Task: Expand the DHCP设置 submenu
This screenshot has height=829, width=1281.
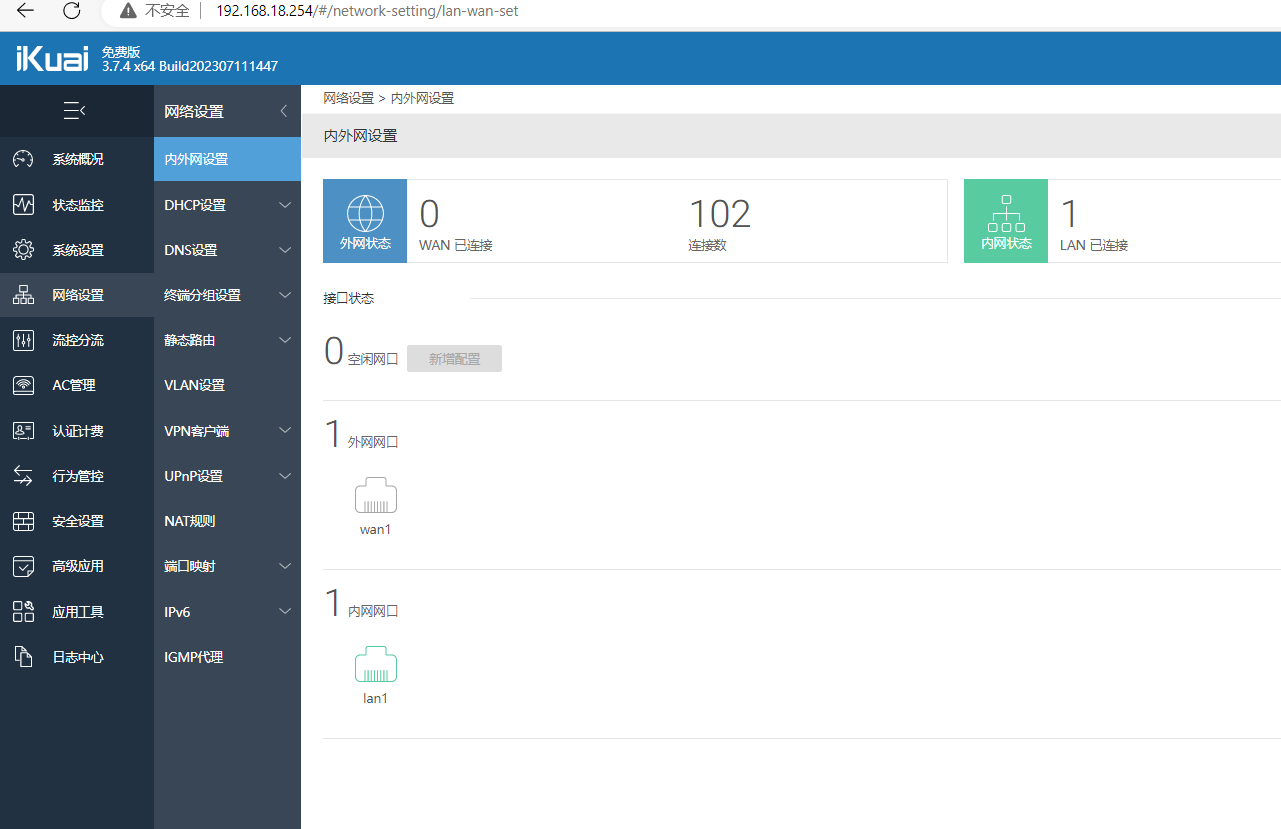Action: click(285, 205)
